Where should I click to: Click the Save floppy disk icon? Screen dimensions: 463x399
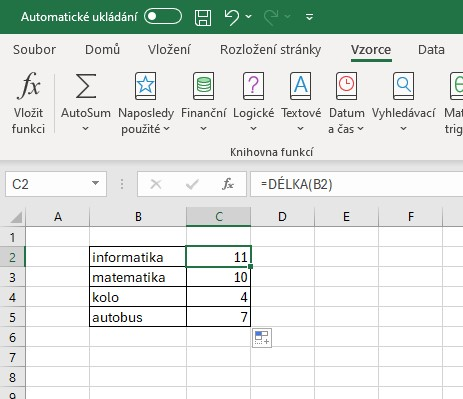(203, 17)
